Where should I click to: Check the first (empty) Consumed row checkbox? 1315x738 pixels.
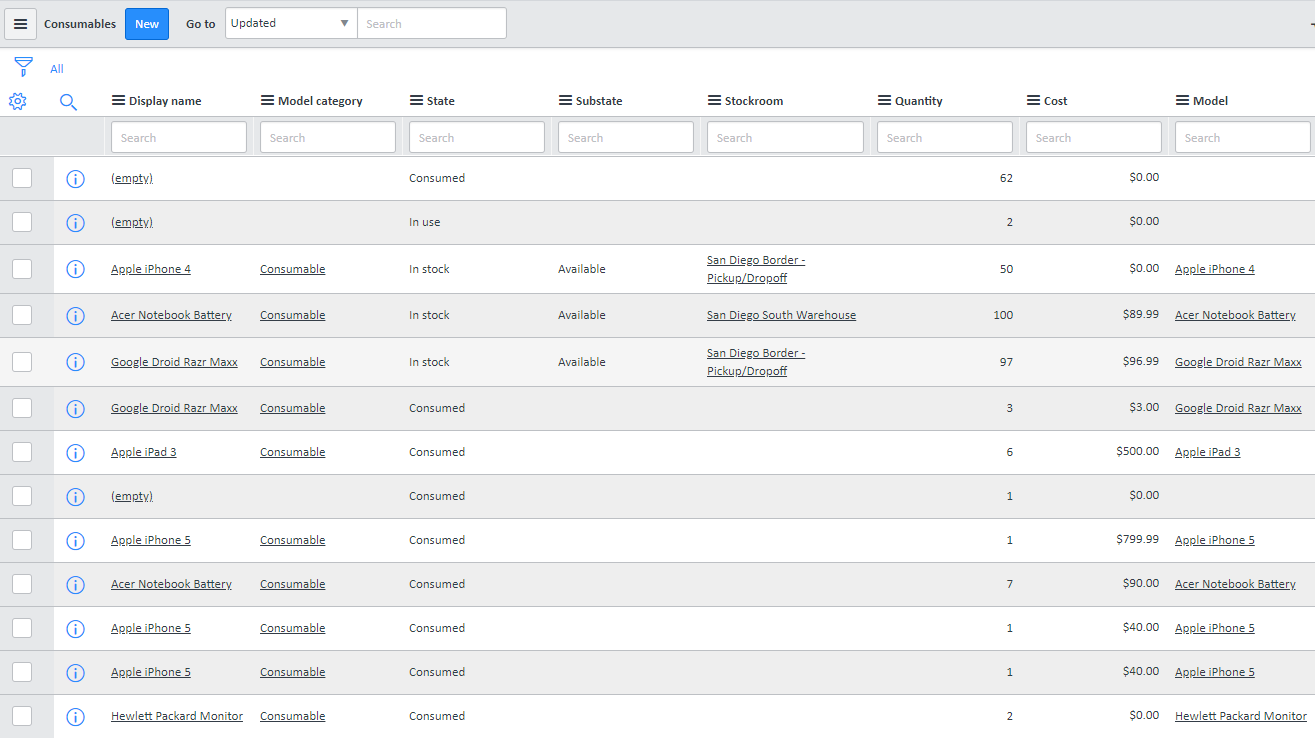[x=21, y=178]
